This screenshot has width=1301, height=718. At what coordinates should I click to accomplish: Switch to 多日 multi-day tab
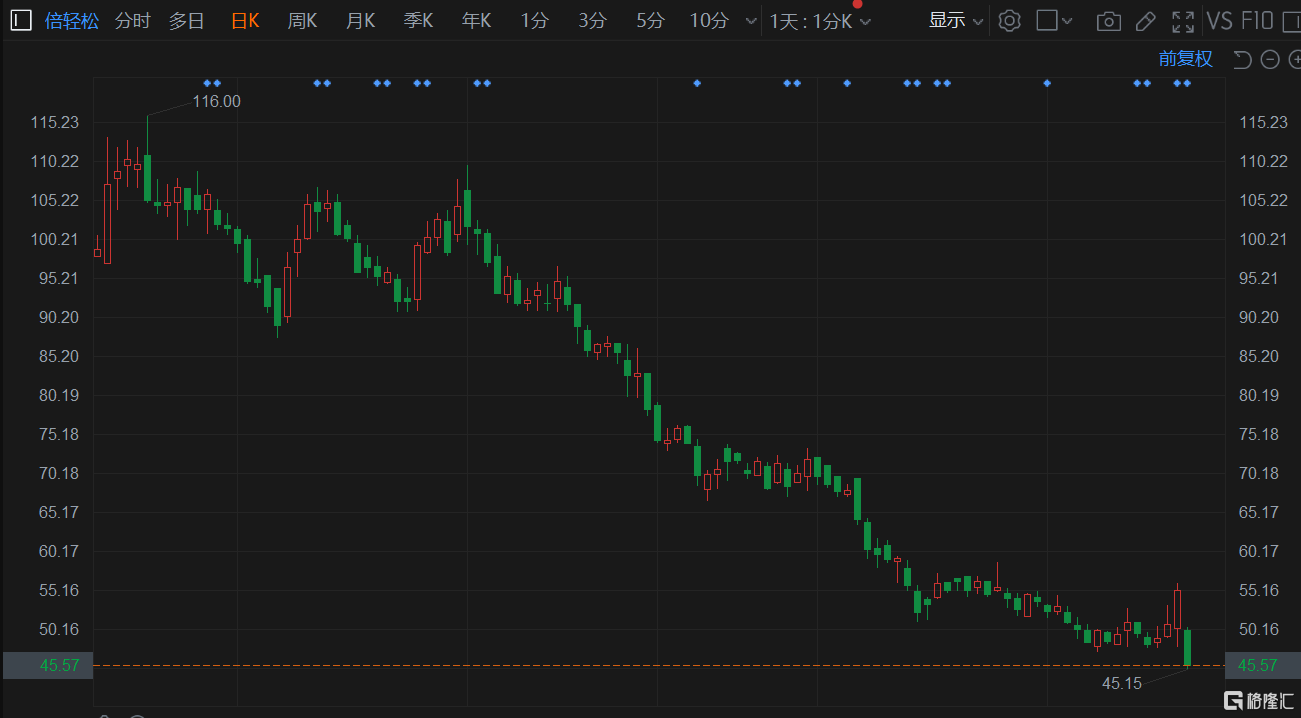click(186, 20)
